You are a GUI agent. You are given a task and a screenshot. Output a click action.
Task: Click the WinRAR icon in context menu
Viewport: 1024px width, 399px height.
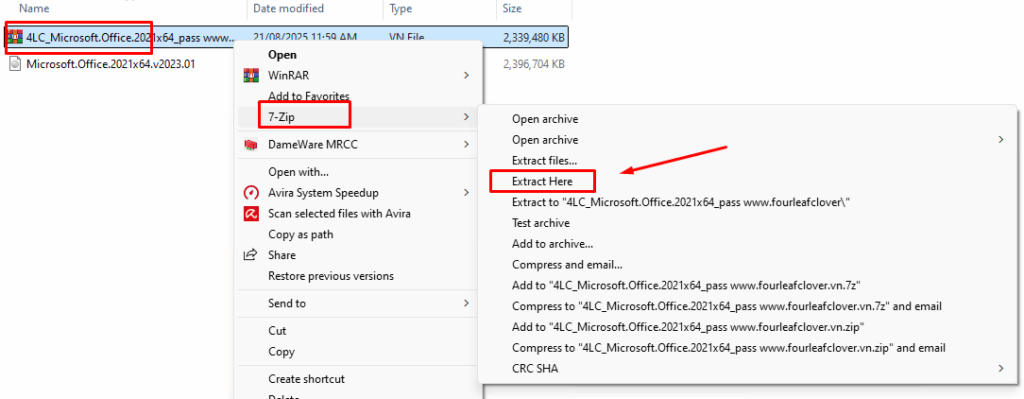tap(251, 75)
